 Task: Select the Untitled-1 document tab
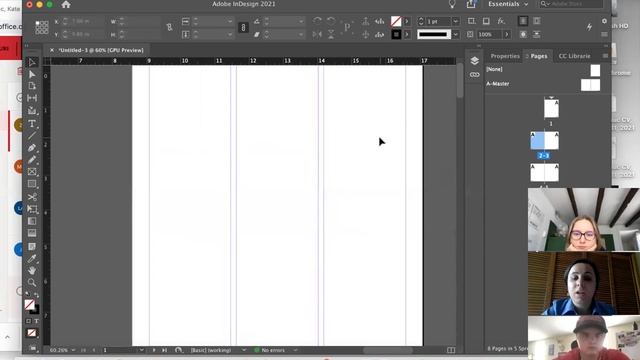pyautogui.click(x=101, y=50)
